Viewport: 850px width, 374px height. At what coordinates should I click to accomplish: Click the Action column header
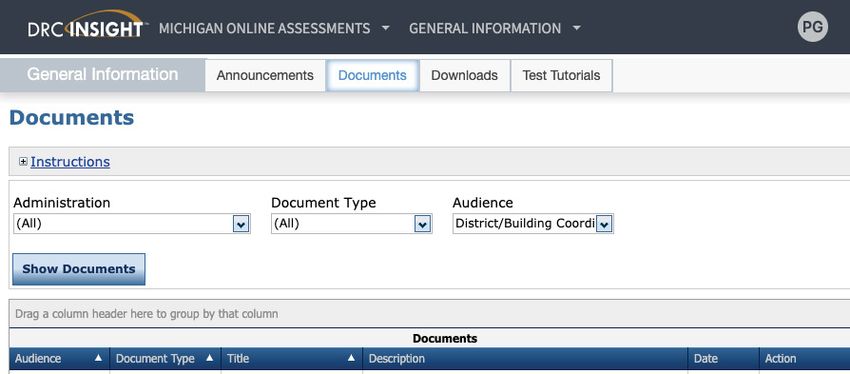click(x=804, y=358)
